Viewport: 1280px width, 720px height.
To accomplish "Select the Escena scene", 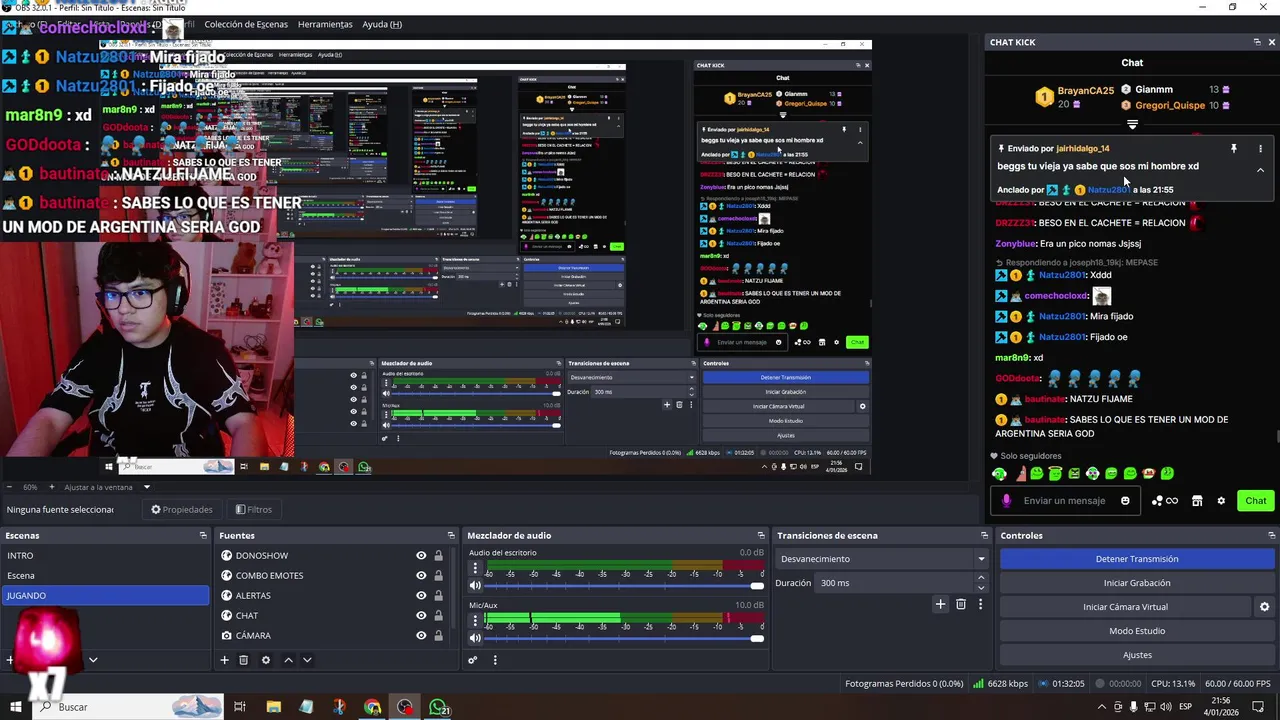I will tap(105, 575).
